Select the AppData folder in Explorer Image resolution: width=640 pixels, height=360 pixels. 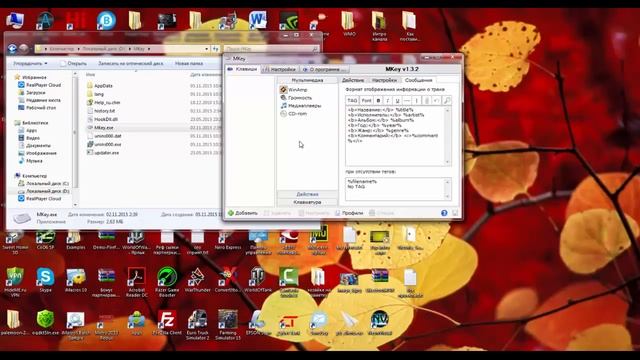click(x=100, y=86)
